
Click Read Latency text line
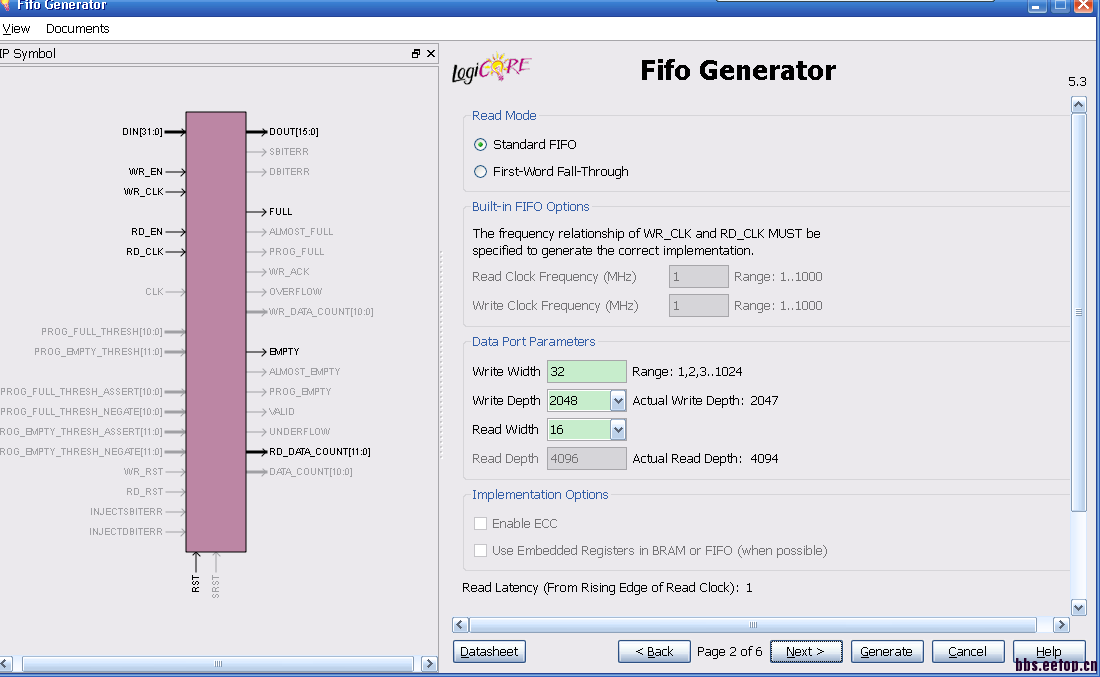click(x=608, y=588)
